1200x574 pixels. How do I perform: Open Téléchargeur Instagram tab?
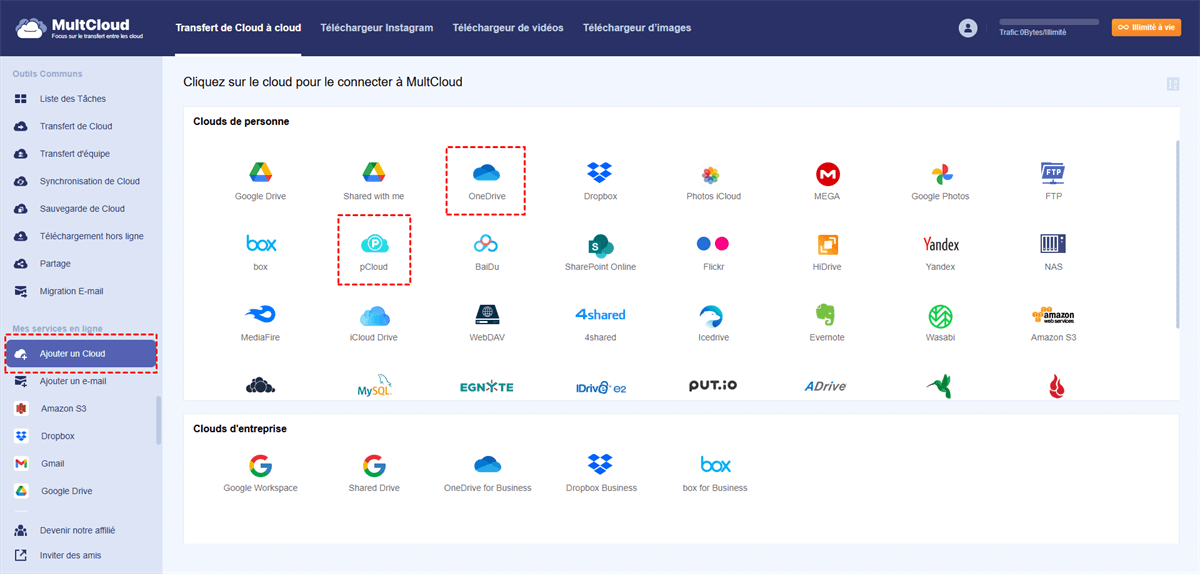pos(377,28)
